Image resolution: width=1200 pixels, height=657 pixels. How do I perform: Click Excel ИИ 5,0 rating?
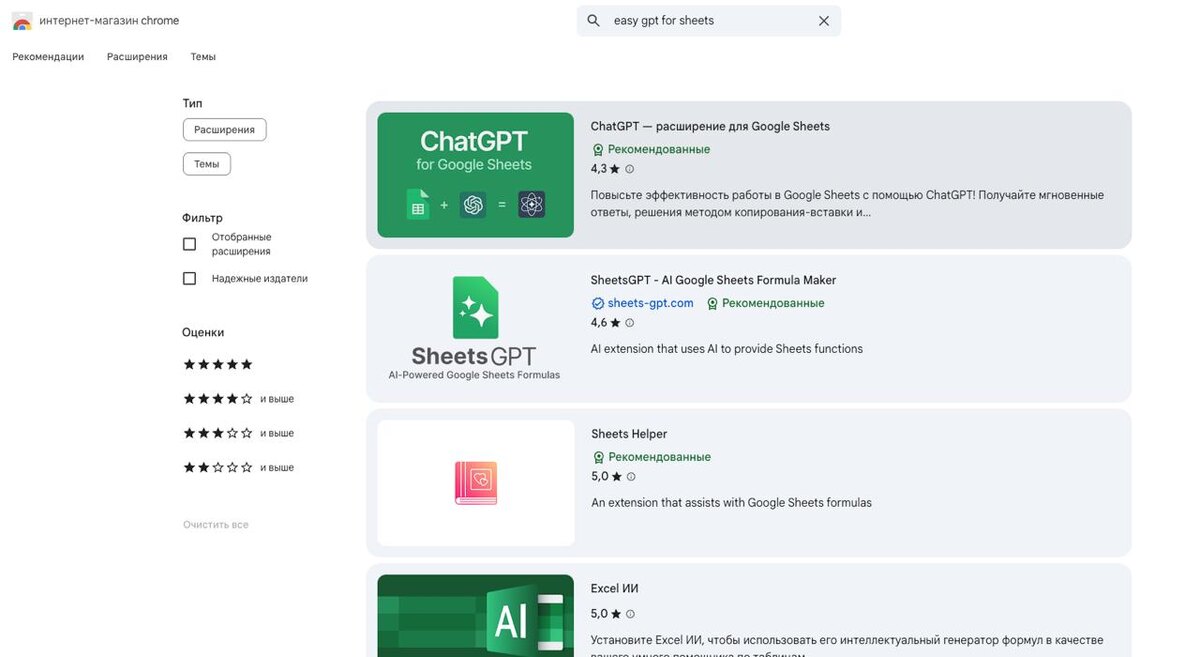[x=606, y=614]
